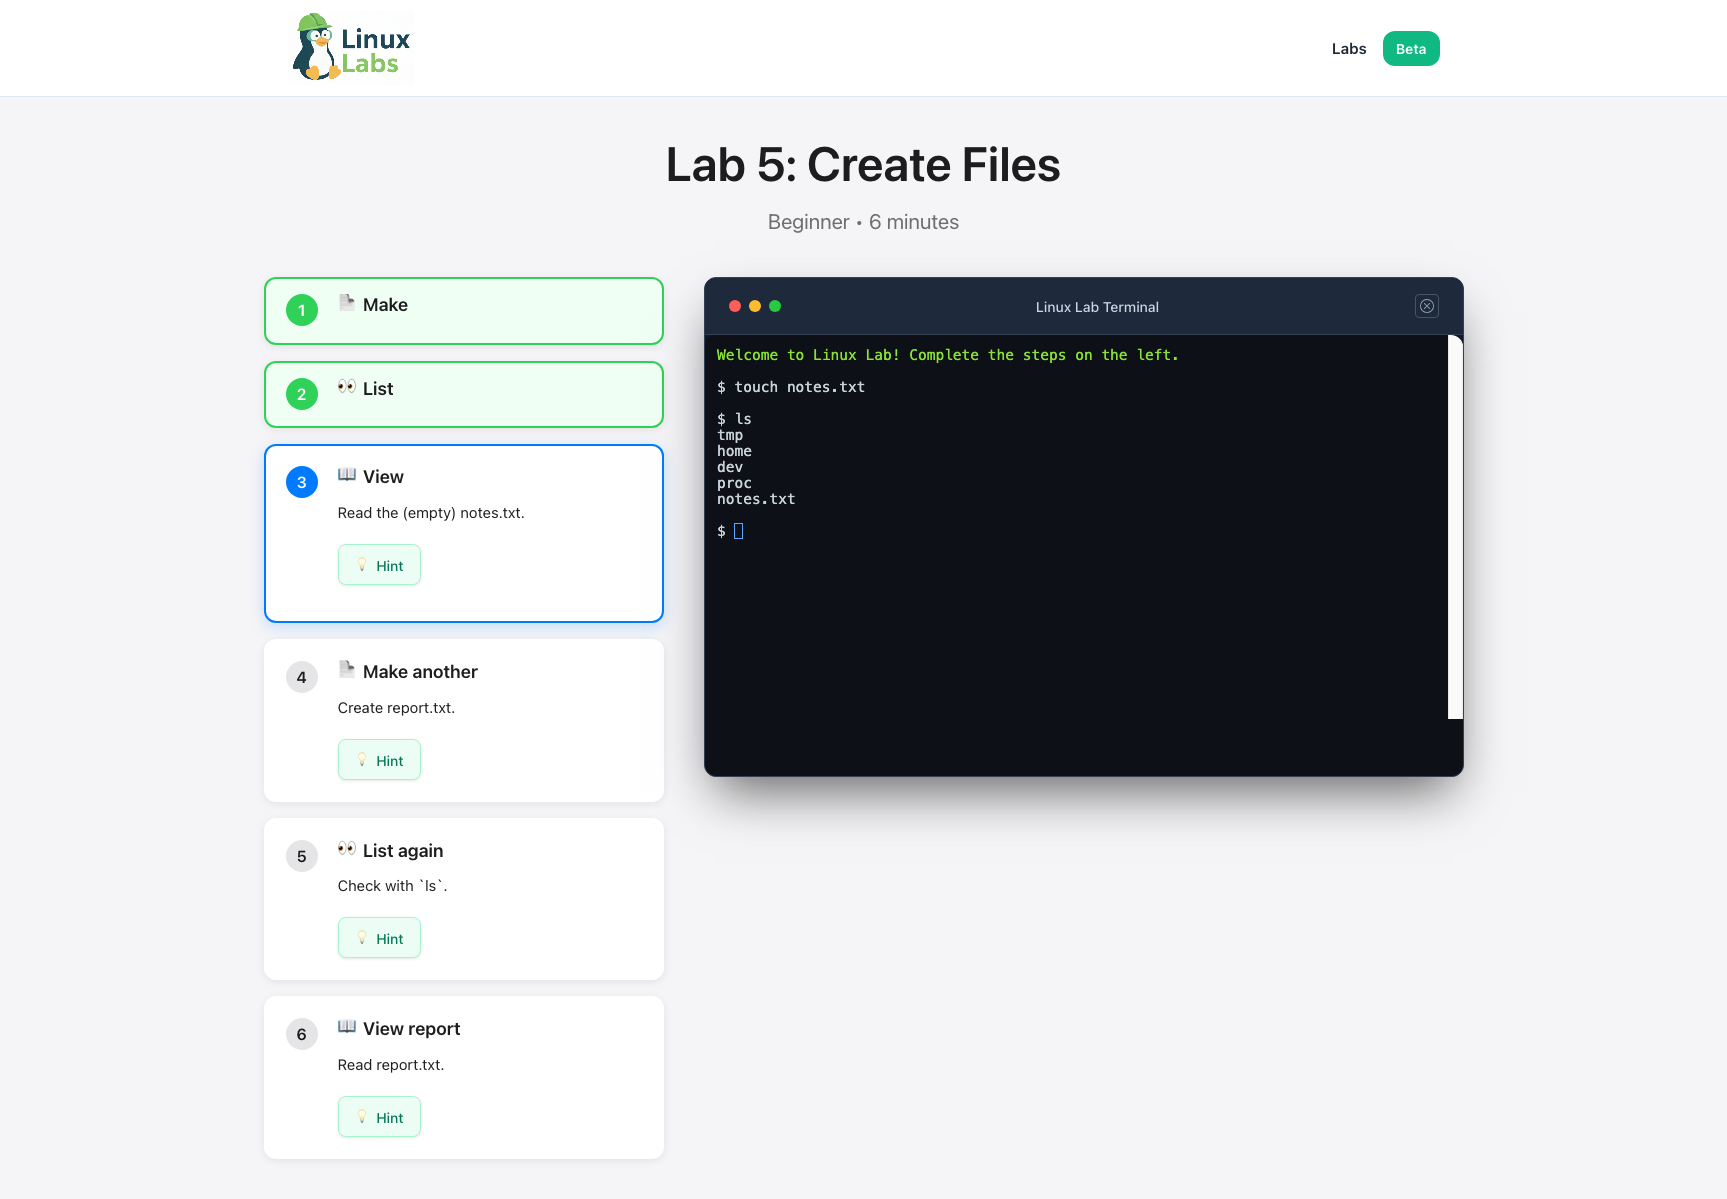
Task: Click the terminal welcome message
Action: (x=947, y=355)
